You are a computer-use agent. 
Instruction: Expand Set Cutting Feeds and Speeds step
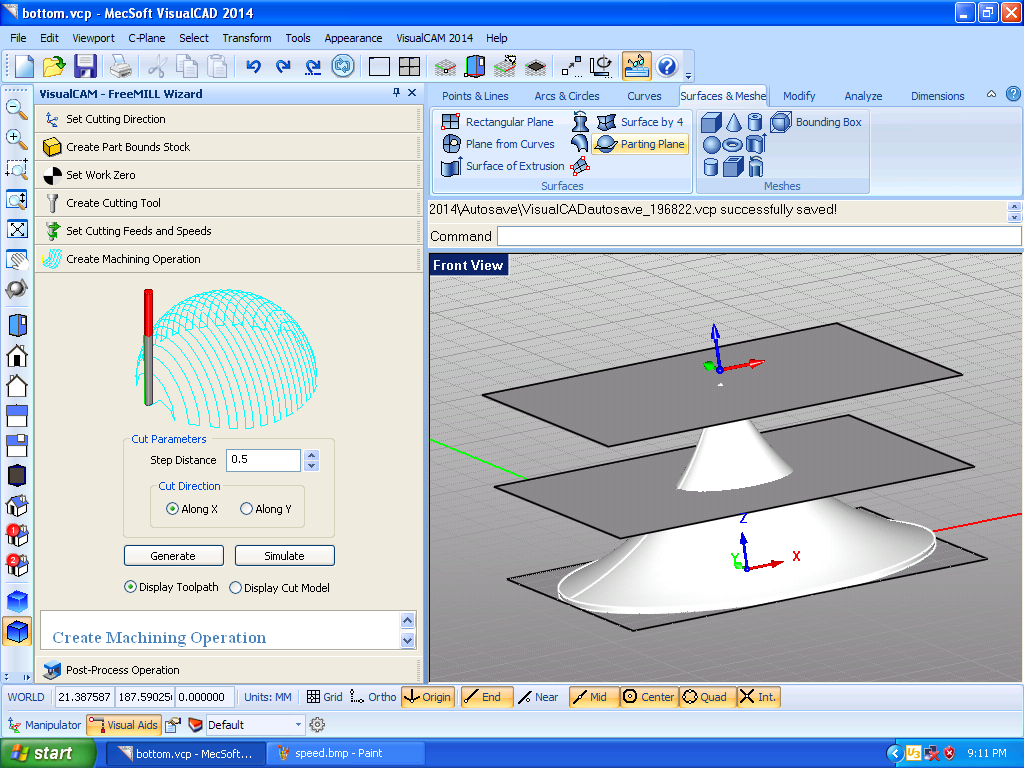(229, 231)
